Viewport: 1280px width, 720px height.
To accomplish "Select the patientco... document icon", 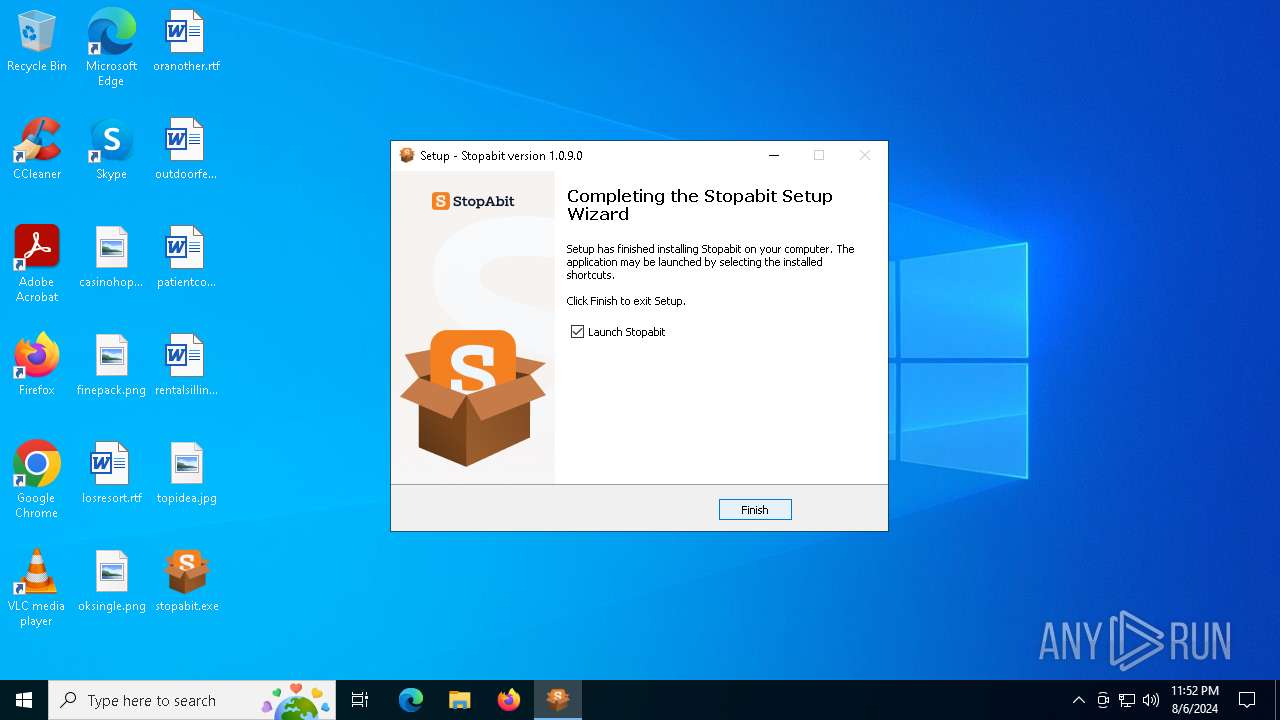I will pyautogui.click(x=186, y=257).
